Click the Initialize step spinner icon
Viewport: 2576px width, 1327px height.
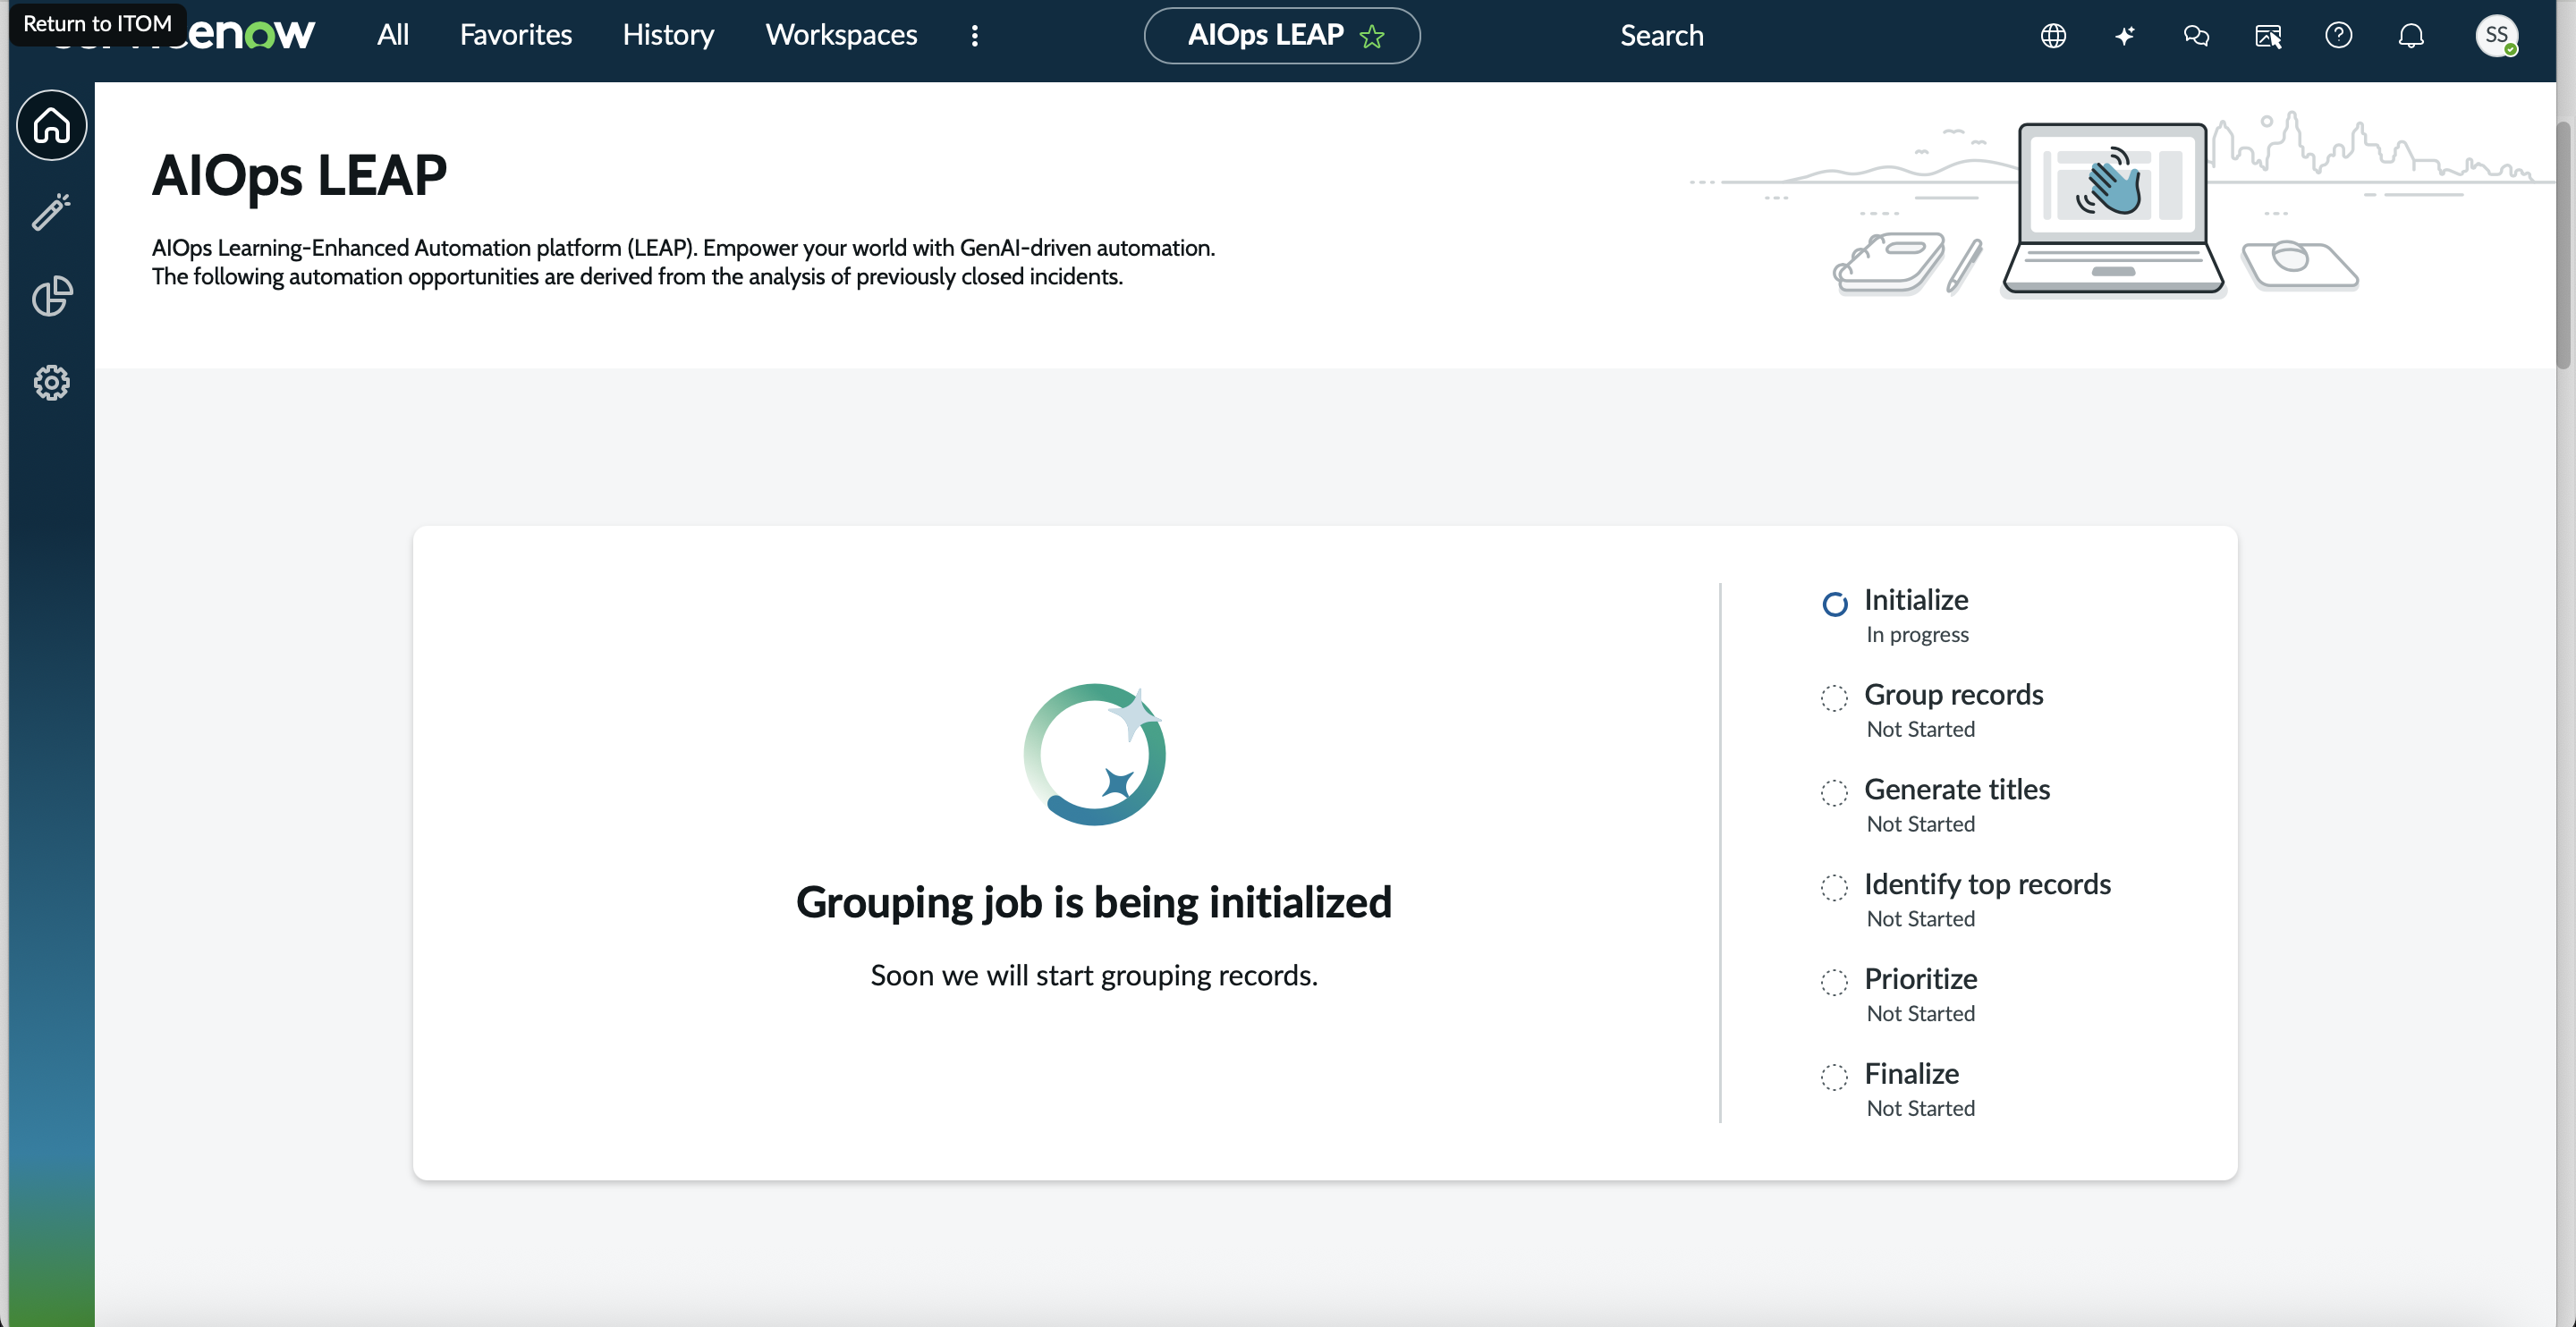1835,604
